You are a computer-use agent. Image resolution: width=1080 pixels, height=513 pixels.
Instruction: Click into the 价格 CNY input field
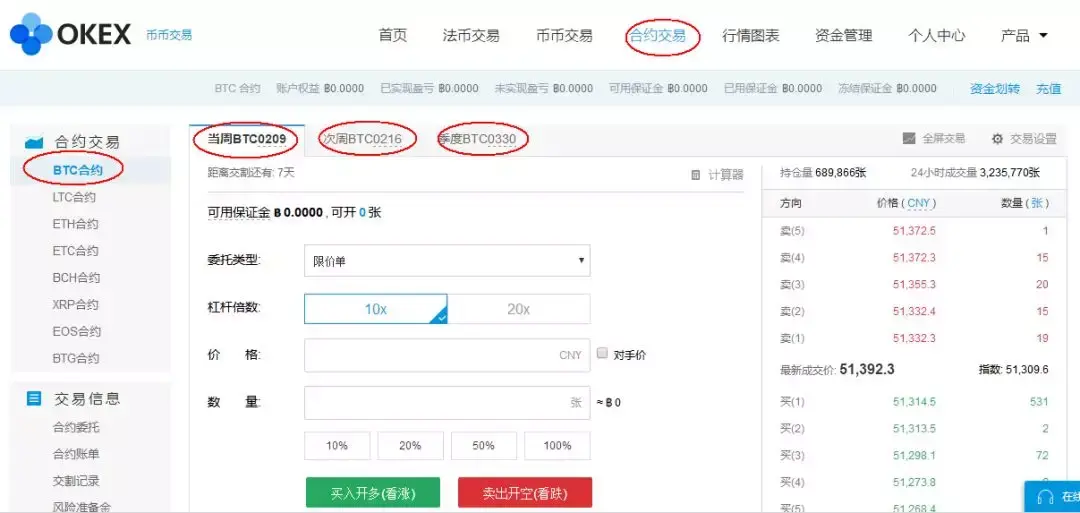(x=447, y=355)
